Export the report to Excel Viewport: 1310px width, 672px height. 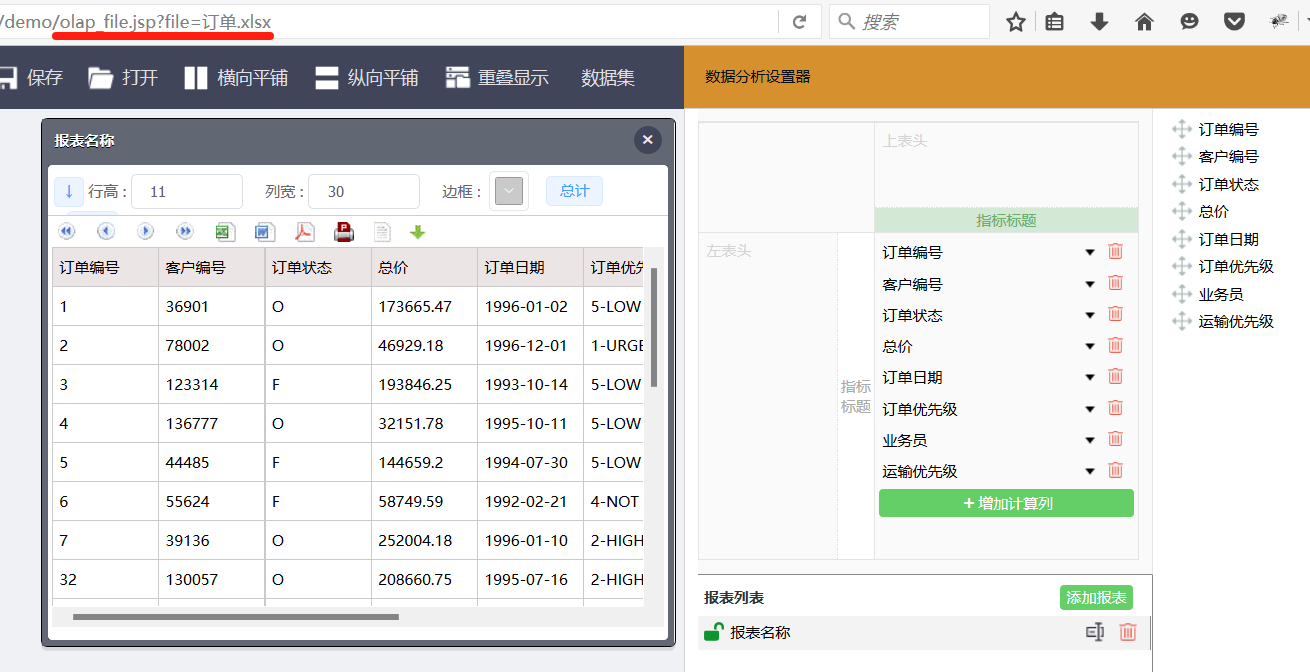pyautogui.click(x=225, y=232)
